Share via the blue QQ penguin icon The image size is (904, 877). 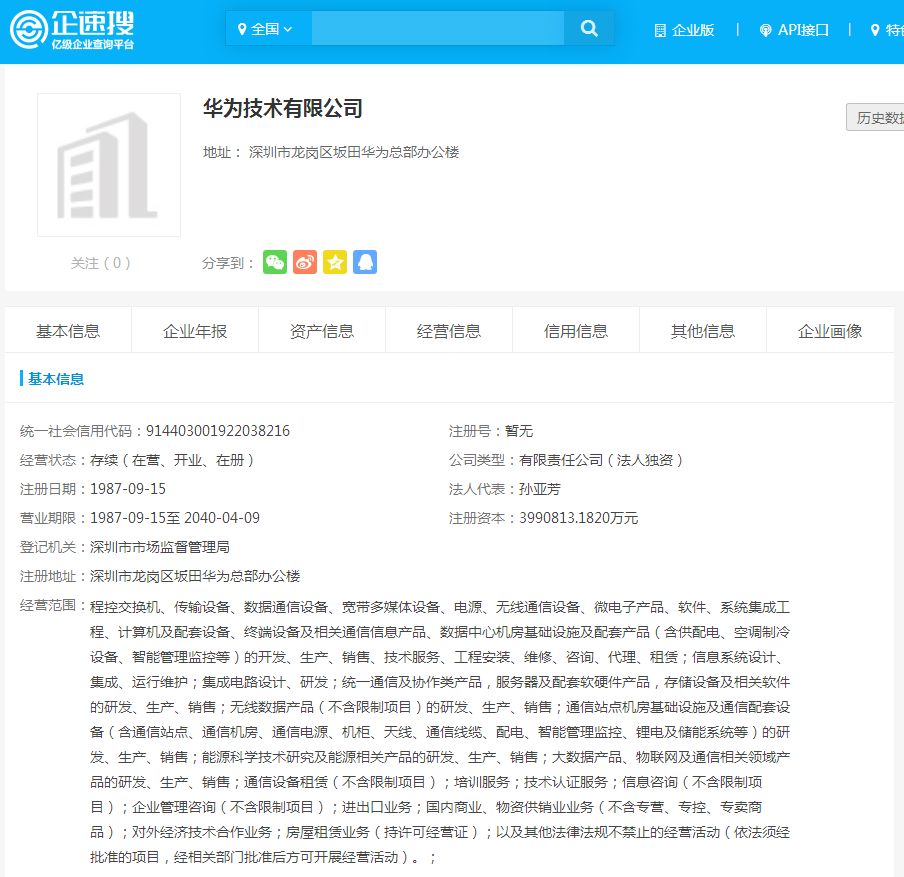364,262
